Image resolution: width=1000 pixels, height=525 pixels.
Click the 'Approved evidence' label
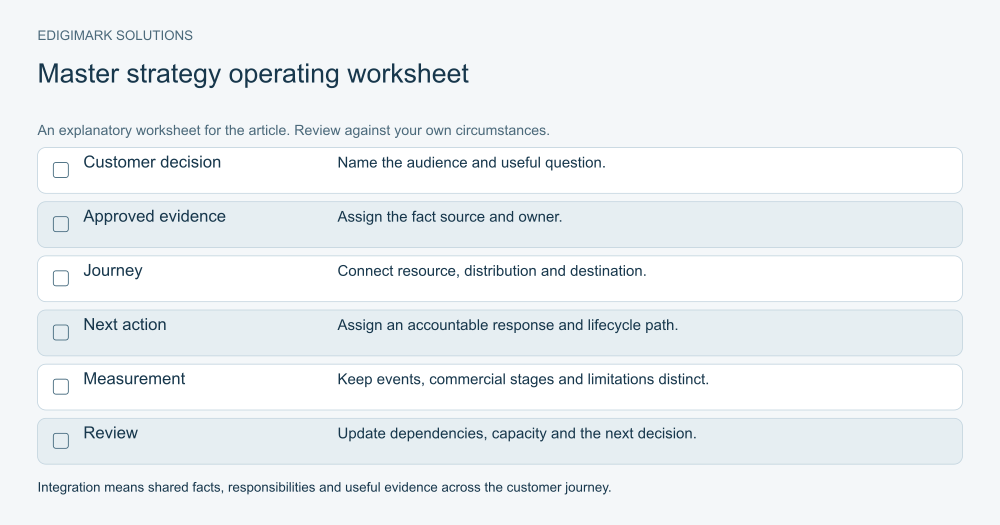[x=154, y=216]
